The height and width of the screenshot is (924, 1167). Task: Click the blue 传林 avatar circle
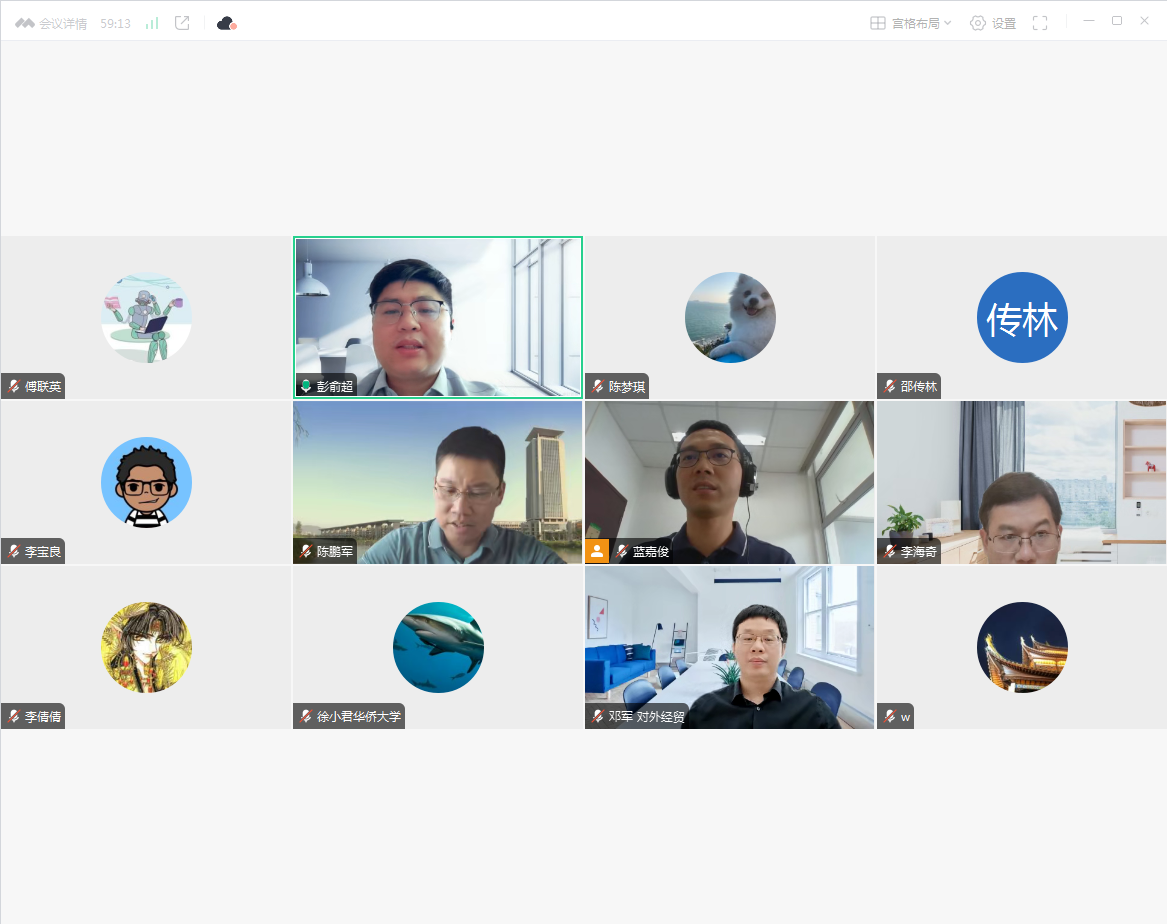(x=1022, y=318)
